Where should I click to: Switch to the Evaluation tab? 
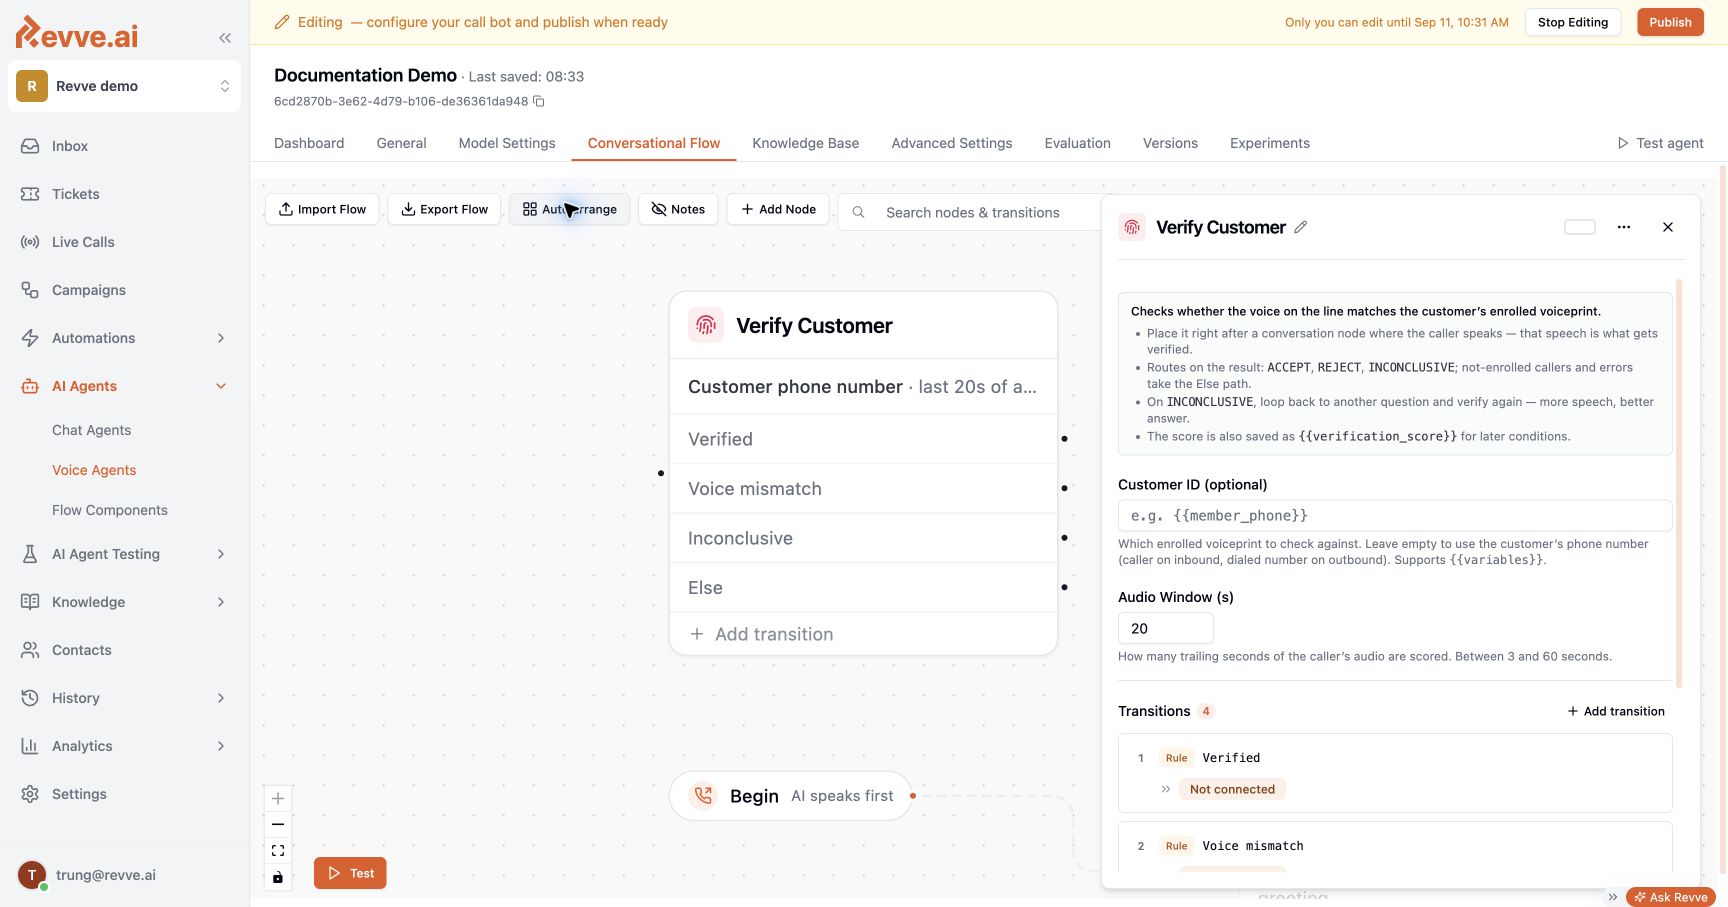(1078, 143)
